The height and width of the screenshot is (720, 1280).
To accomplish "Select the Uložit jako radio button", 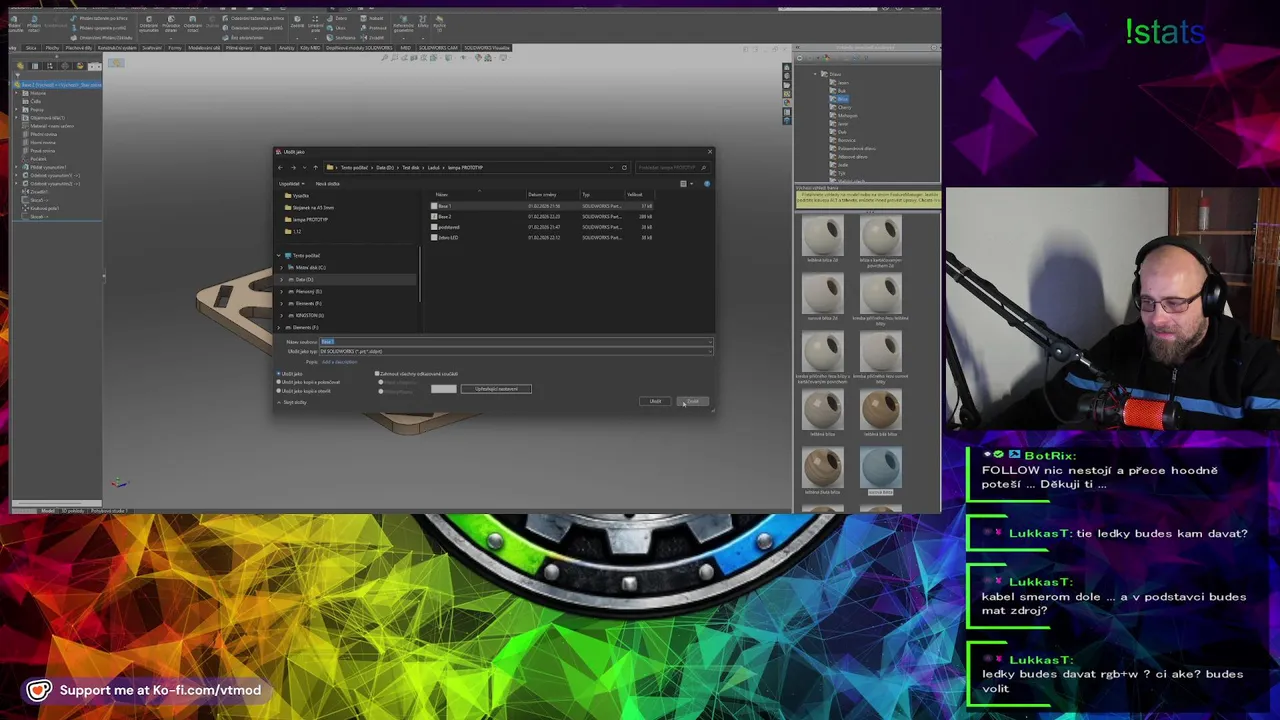I will pyautogui.click(x=279, y=374).
